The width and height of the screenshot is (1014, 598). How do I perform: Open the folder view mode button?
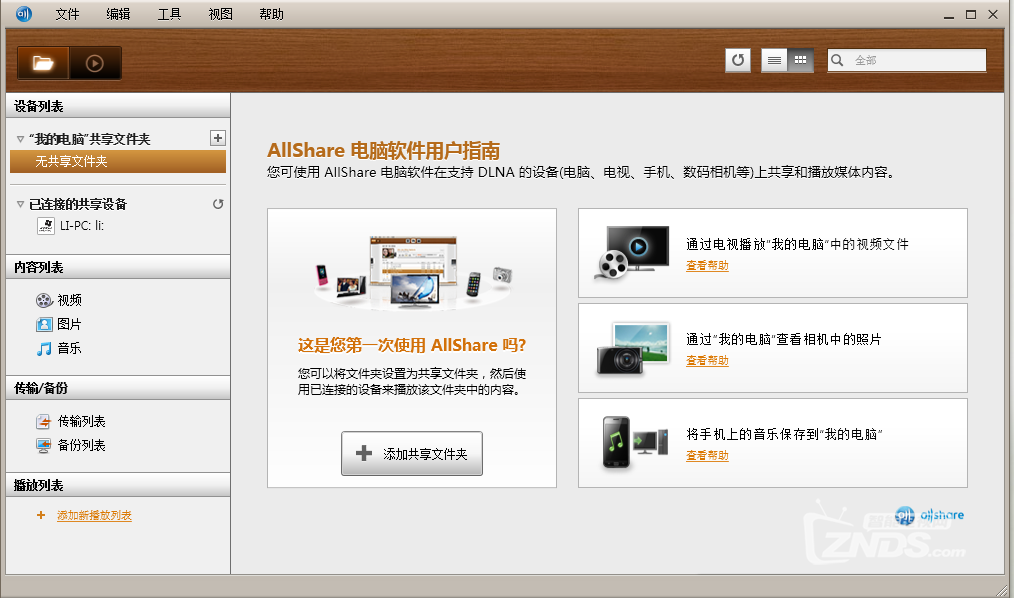(43, 63)
